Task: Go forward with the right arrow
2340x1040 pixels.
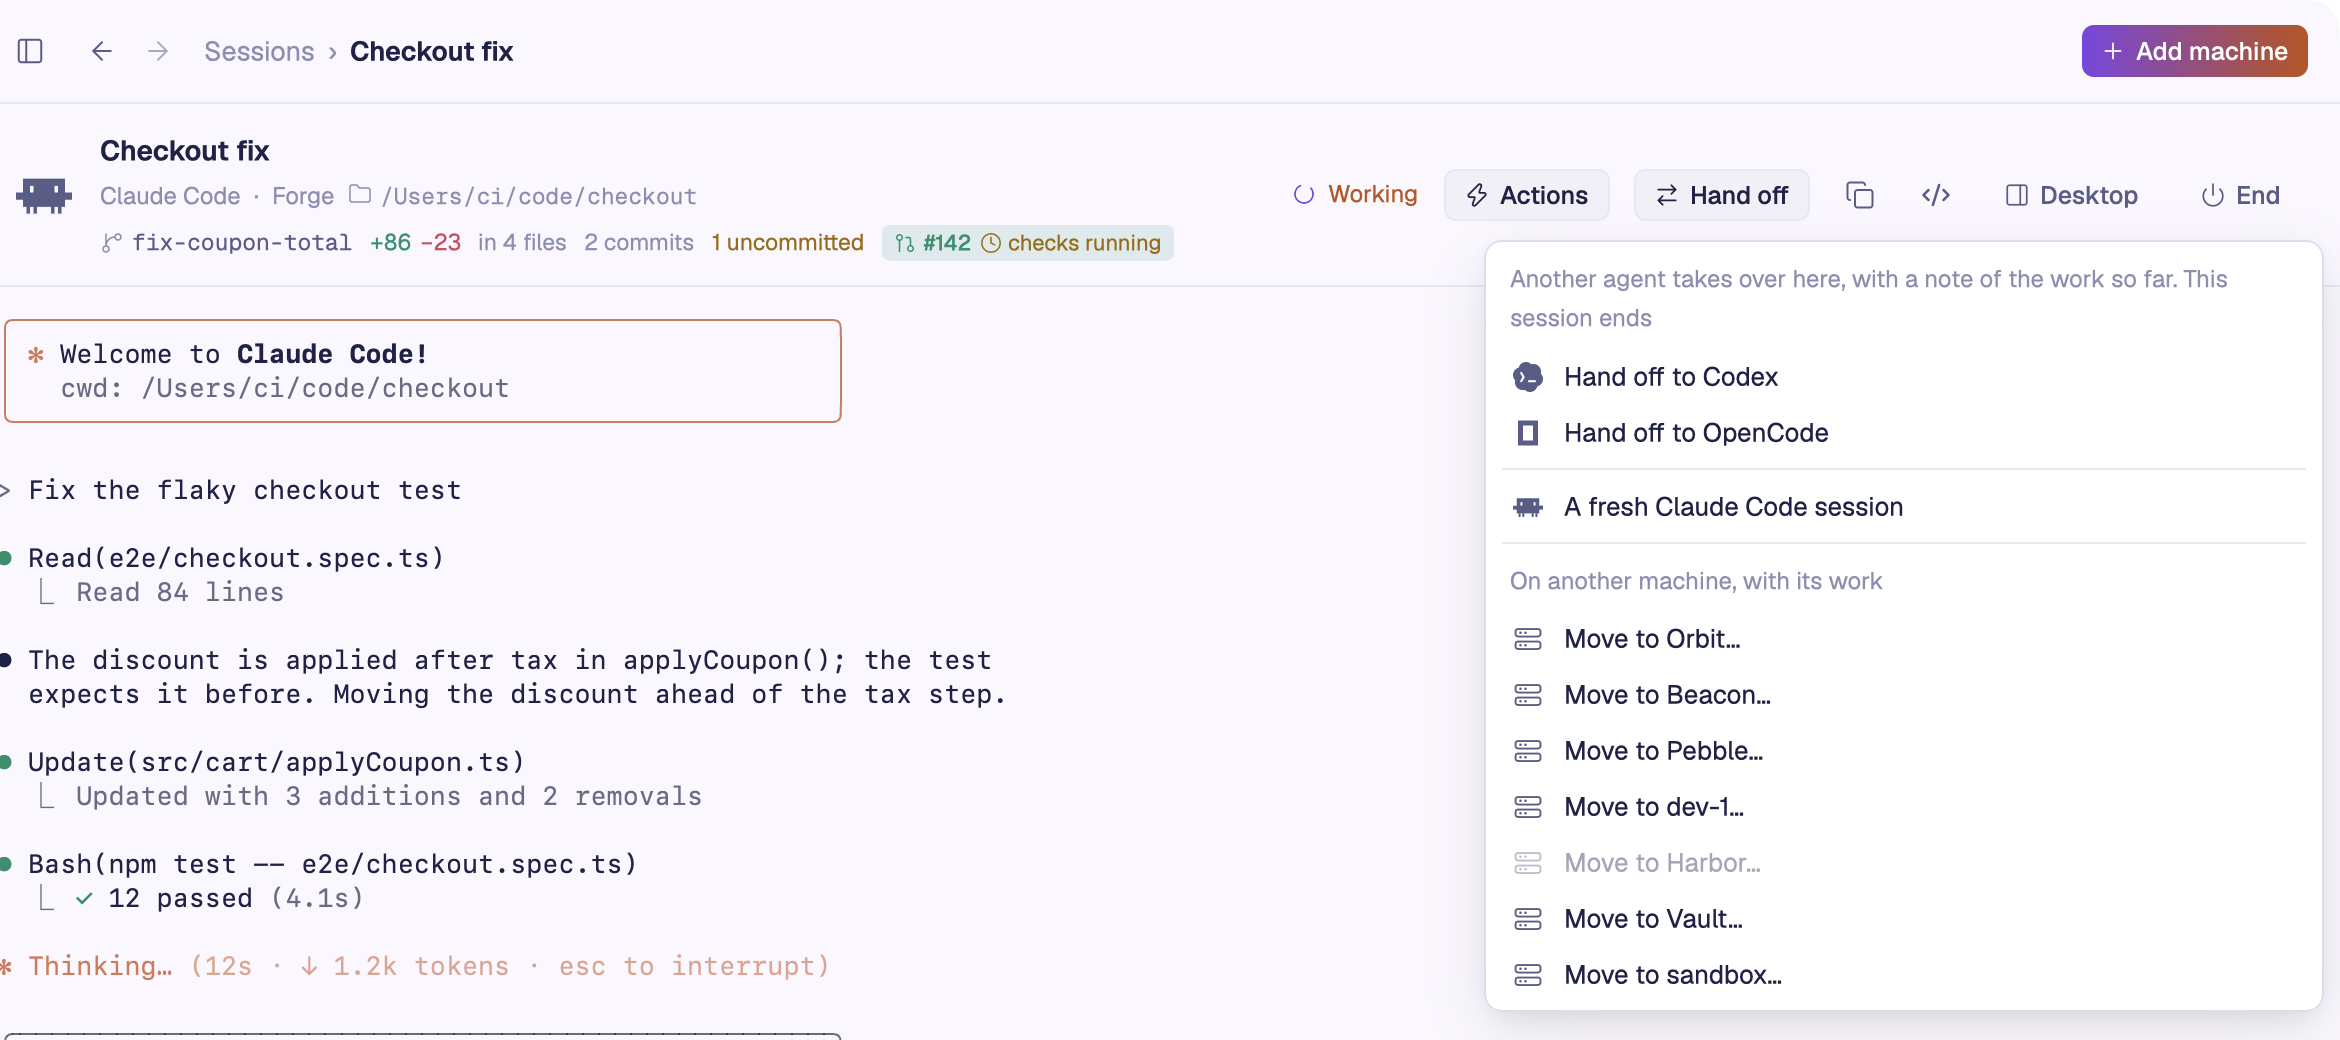Action: [x=158, y=51]
